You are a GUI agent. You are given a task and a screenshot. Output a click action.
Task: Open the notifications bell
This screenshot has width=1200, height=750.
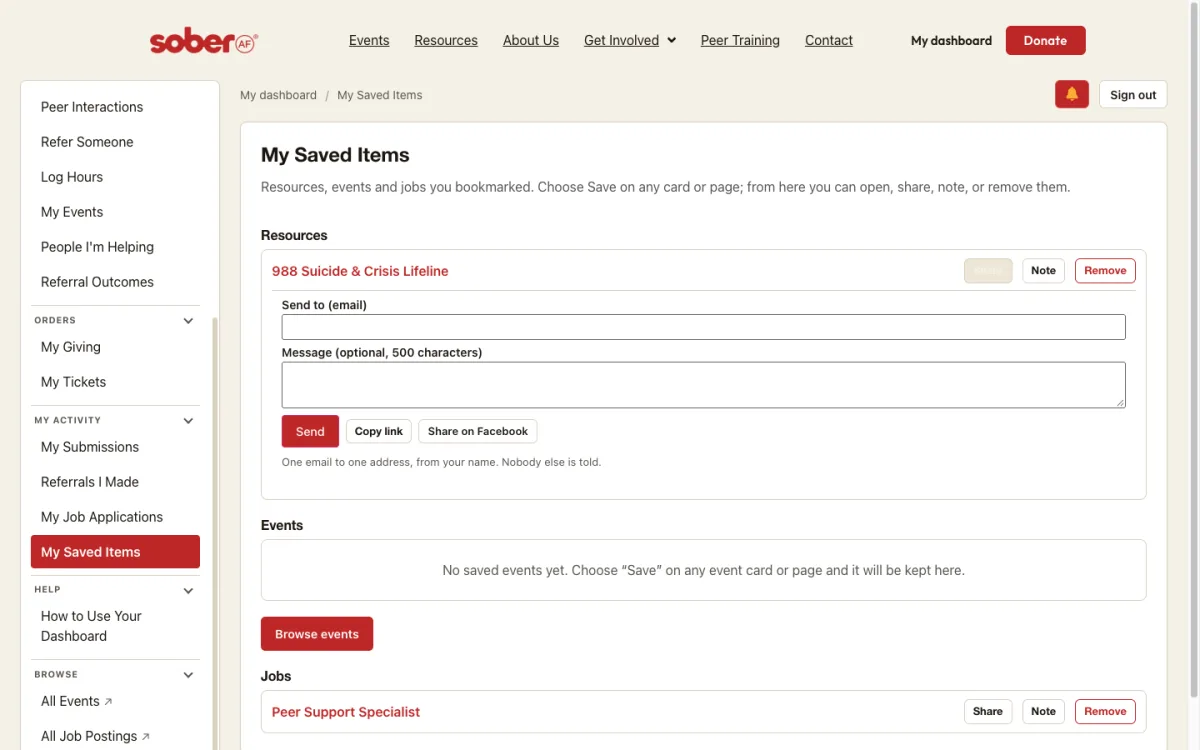[1072, 95]
